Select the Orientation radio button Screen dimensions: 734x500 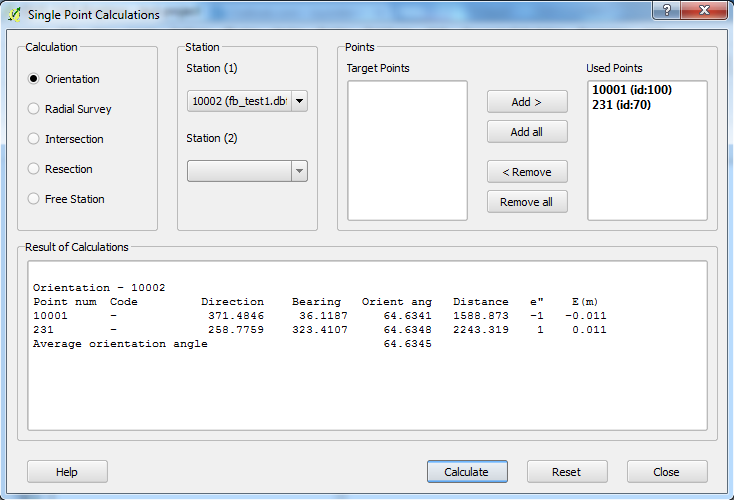[35, 79]
